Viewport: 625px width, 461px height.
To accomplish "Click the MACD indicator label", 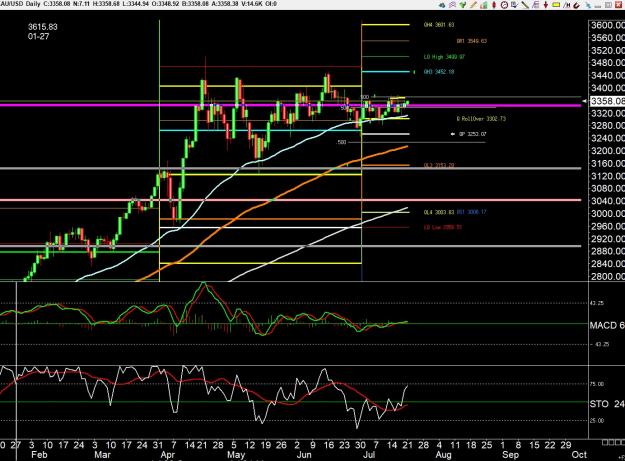I will 607,326.
